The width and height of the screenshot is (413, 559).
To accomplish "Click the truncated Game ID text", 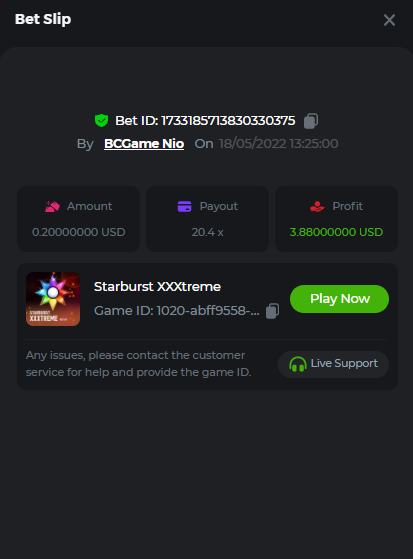I will click(177, 311).
